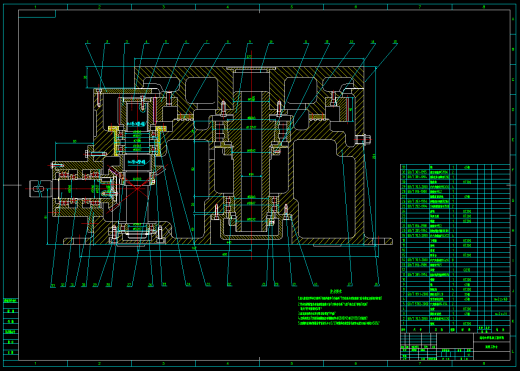Select part balloon number 27
The height and width of the screenshot is (371, 520).
click(x=129, y=285)
